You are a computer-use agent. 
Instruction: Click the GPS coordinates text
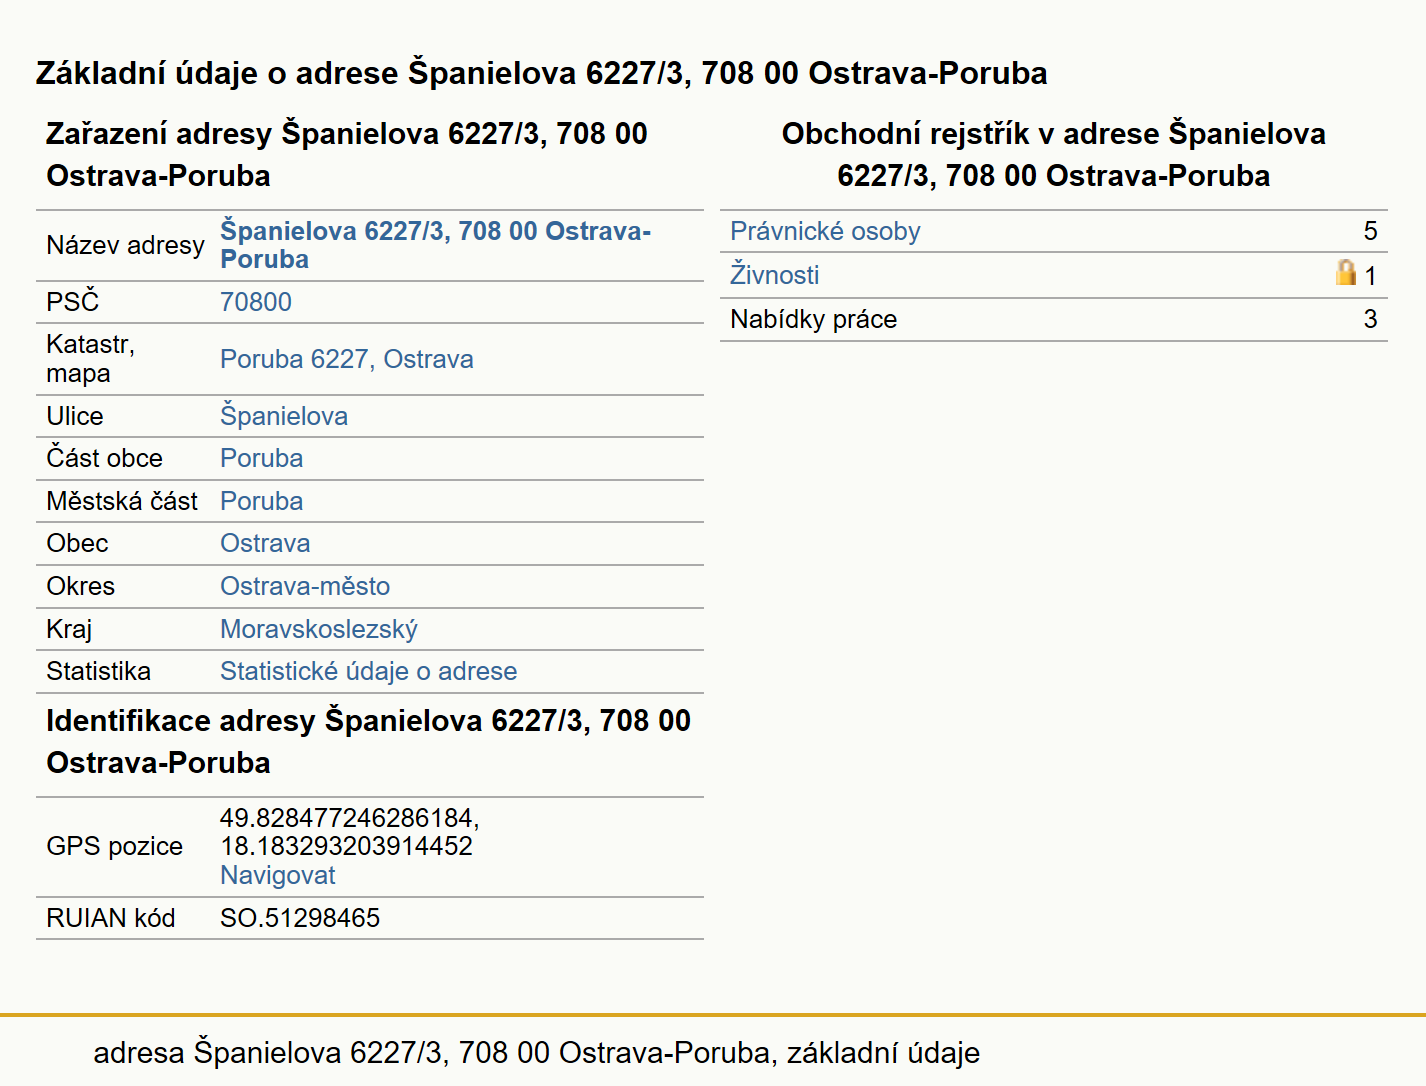[x=350, y=832]
